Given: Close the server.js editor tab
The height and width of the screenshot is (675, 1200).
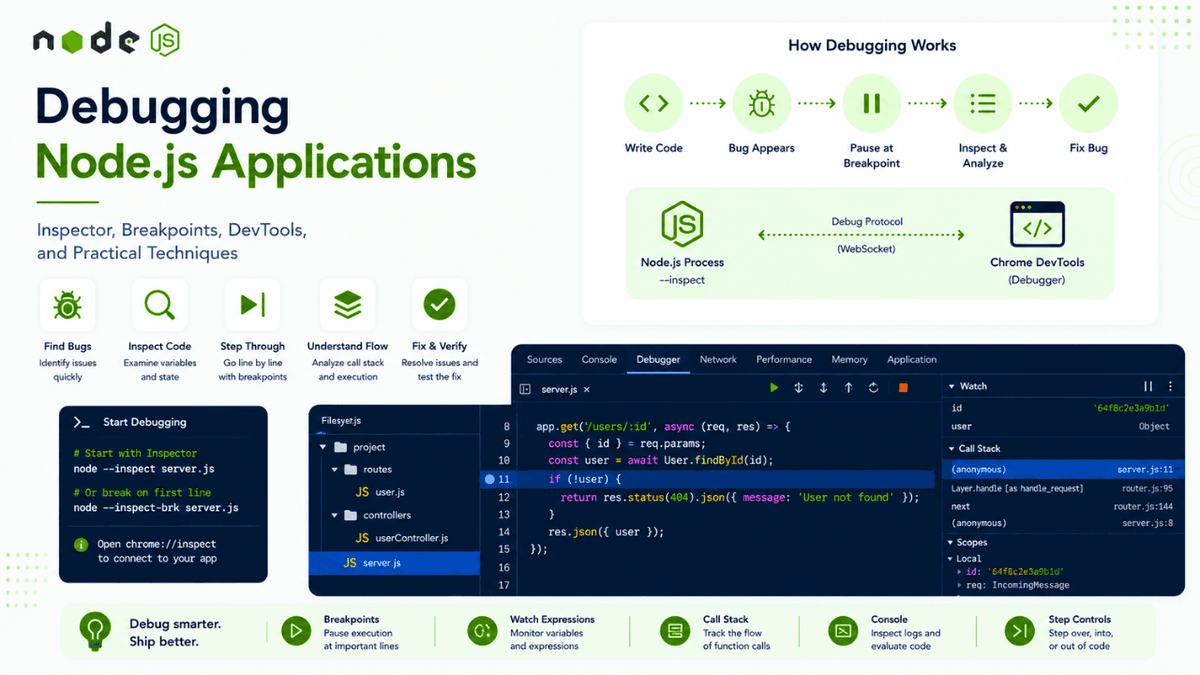Looking at the screenshot, I should click(x=587, y=388).
